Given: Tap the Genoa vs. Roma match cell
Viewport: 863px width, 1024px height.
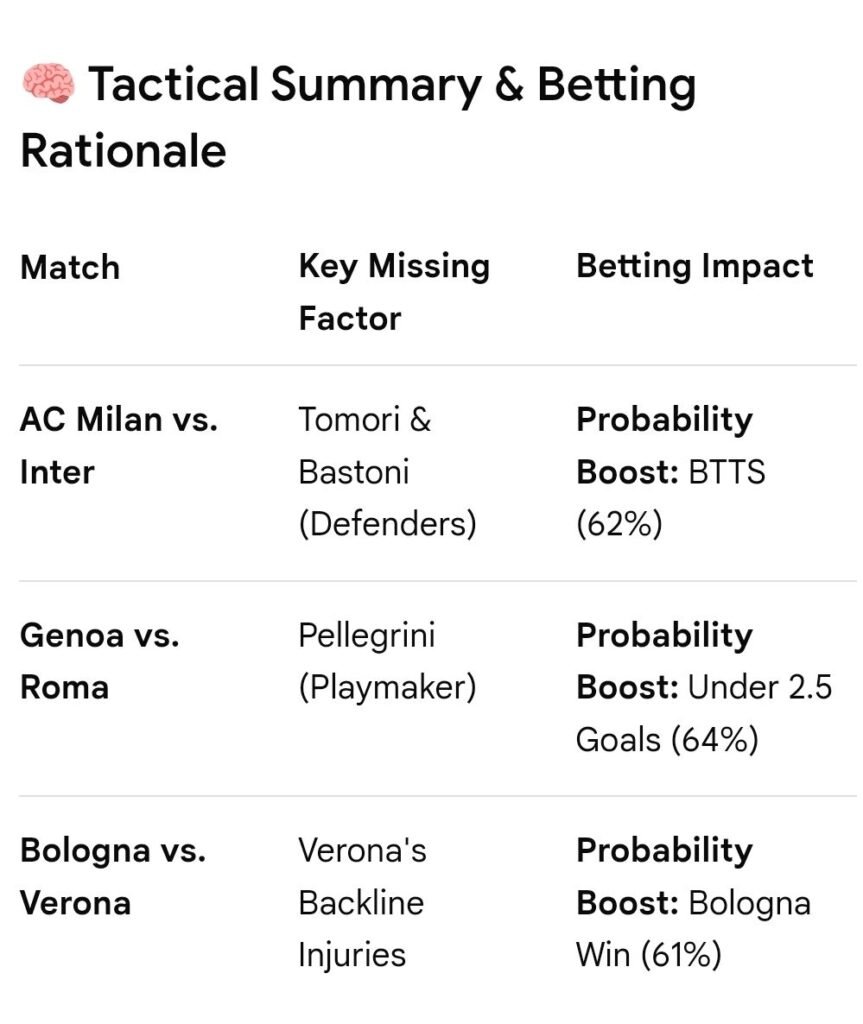Looking at the screenshot, I should tap(99, 661).
